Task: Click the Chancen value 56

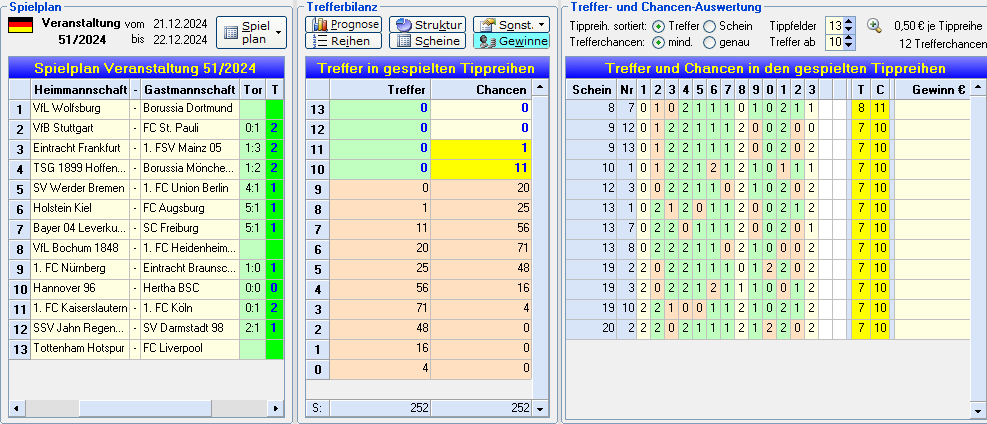Action: pyautogui.click(x=482, y=228)
